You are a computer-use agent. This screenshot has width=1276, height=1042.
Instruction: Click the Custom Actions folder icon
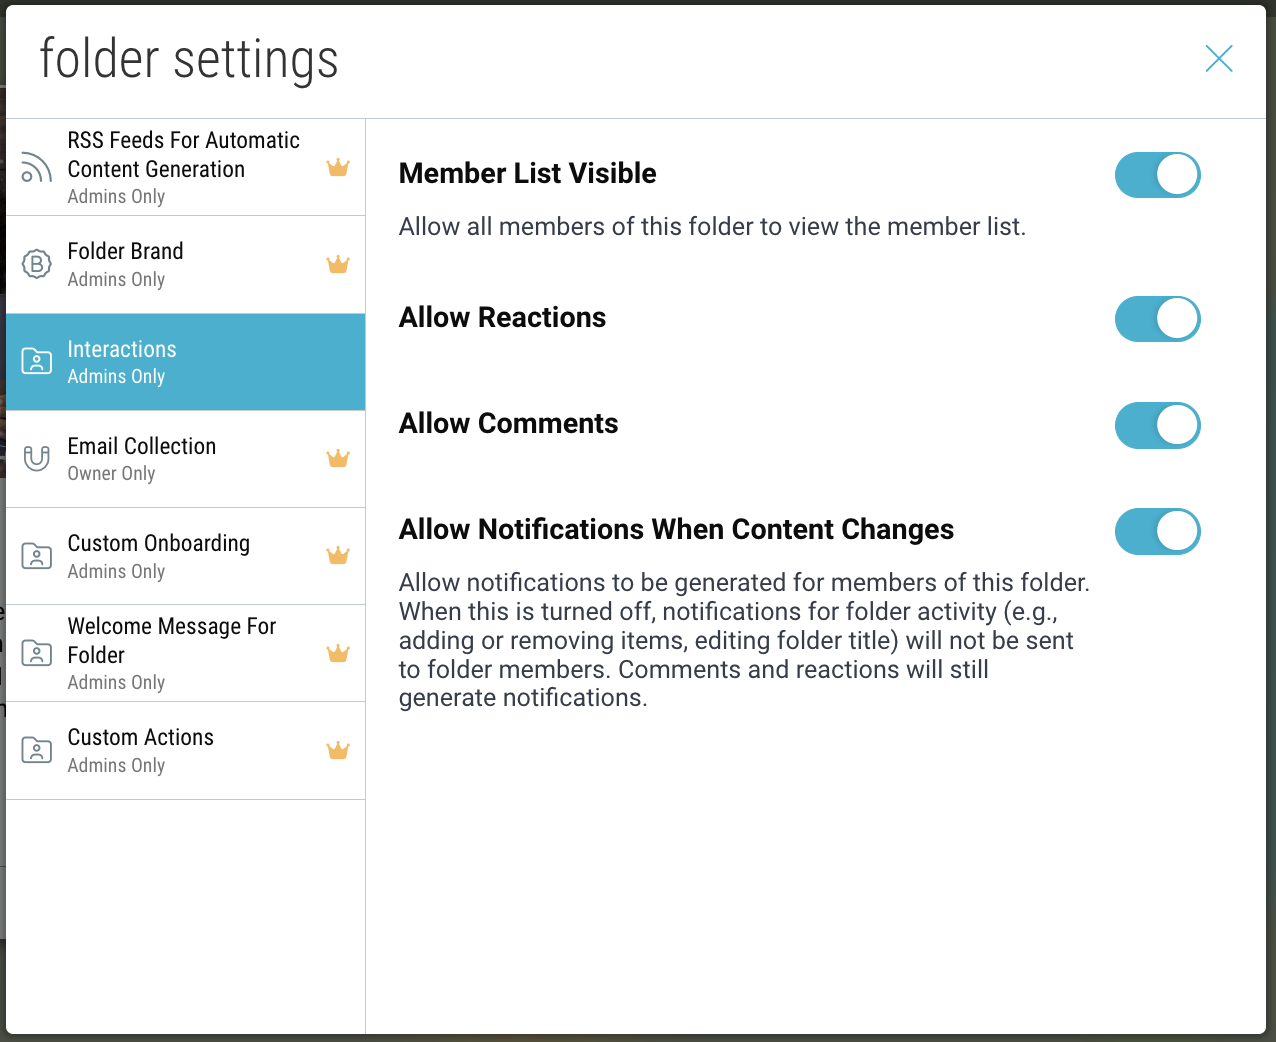[37, 750]
